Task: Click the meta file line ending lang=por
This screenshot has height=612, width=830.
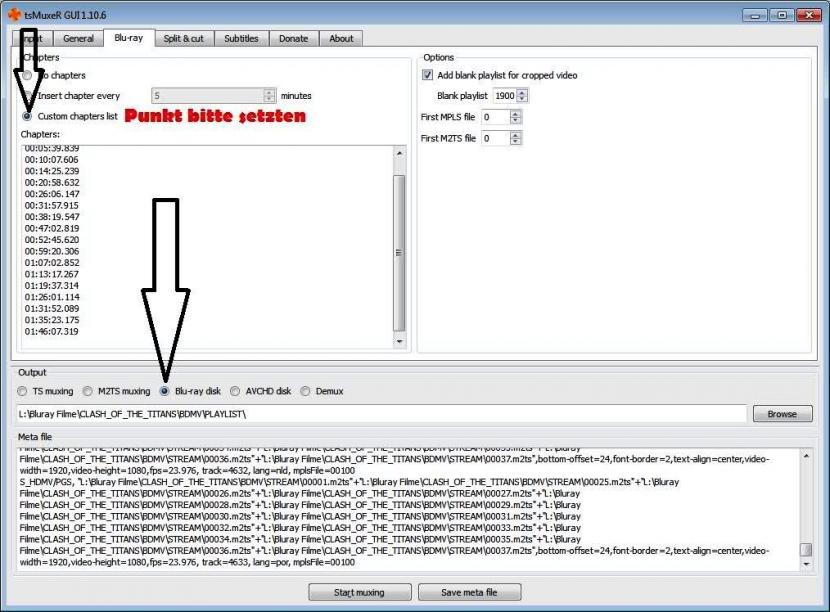Action: coord(187,562)
